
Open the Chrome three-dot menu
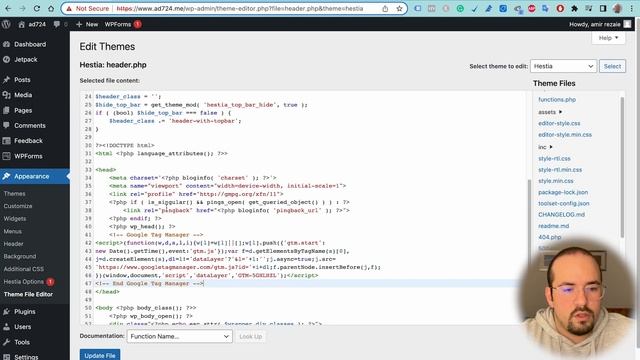tap(631, 8)
